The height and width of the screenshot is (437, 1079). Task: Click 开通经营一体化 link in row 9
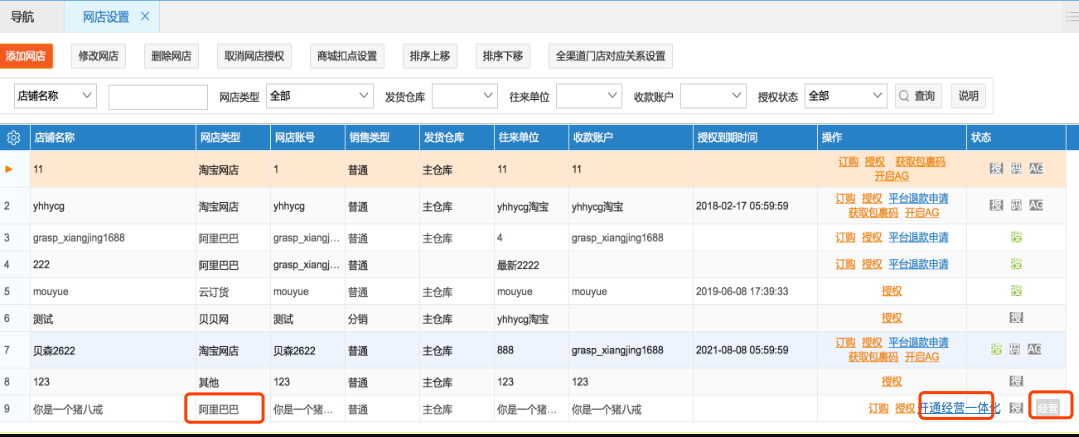click(959, 408)
